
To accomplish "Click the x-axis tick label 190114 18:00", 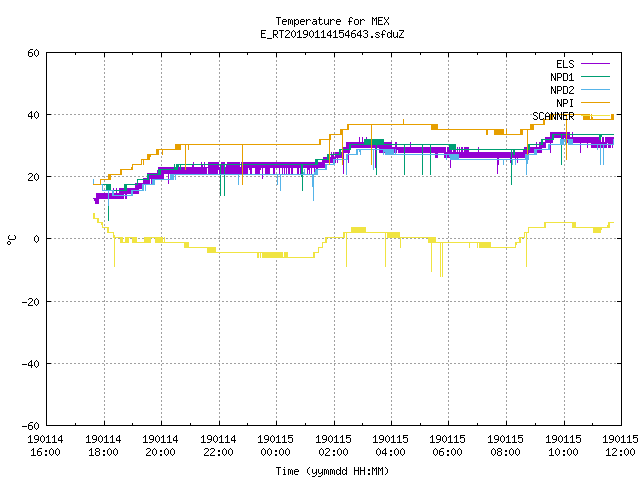I will pyautogui.click(x=103, y=446).
